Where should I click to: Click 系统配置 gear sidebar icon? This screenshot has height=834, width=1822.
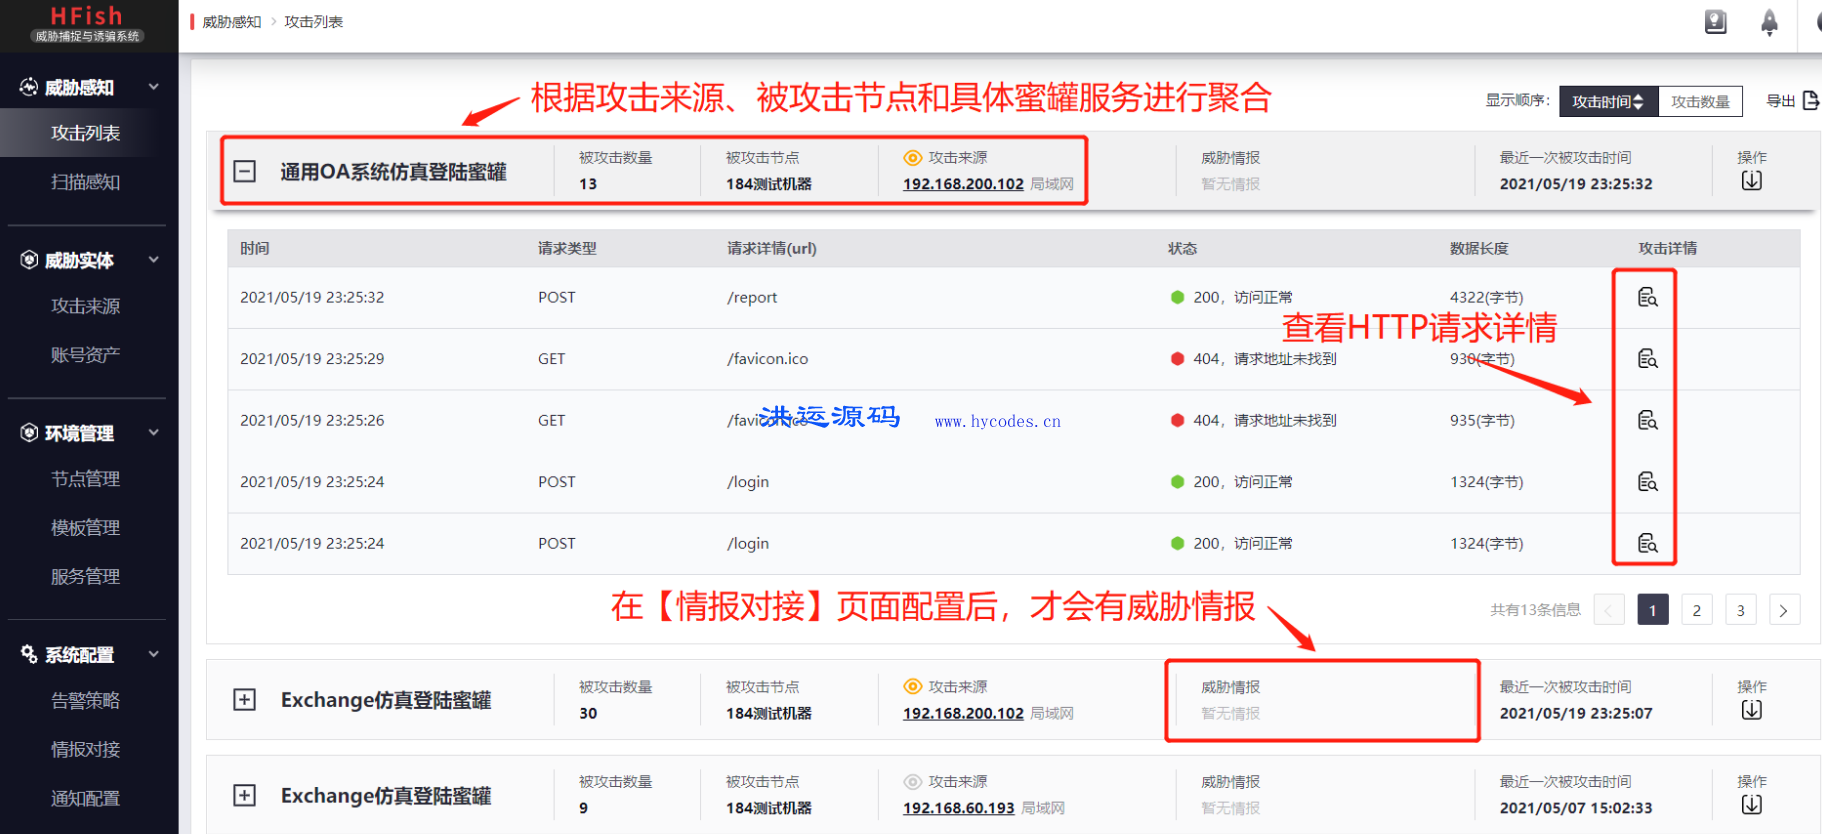click(x=29, y=654)
